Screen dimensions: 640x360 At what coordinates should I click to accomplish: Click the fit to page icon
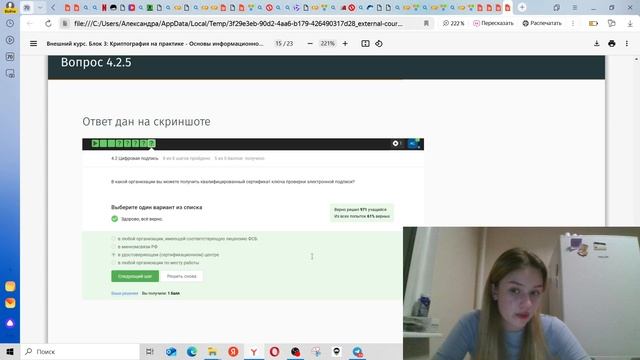[x=365, y=43]
